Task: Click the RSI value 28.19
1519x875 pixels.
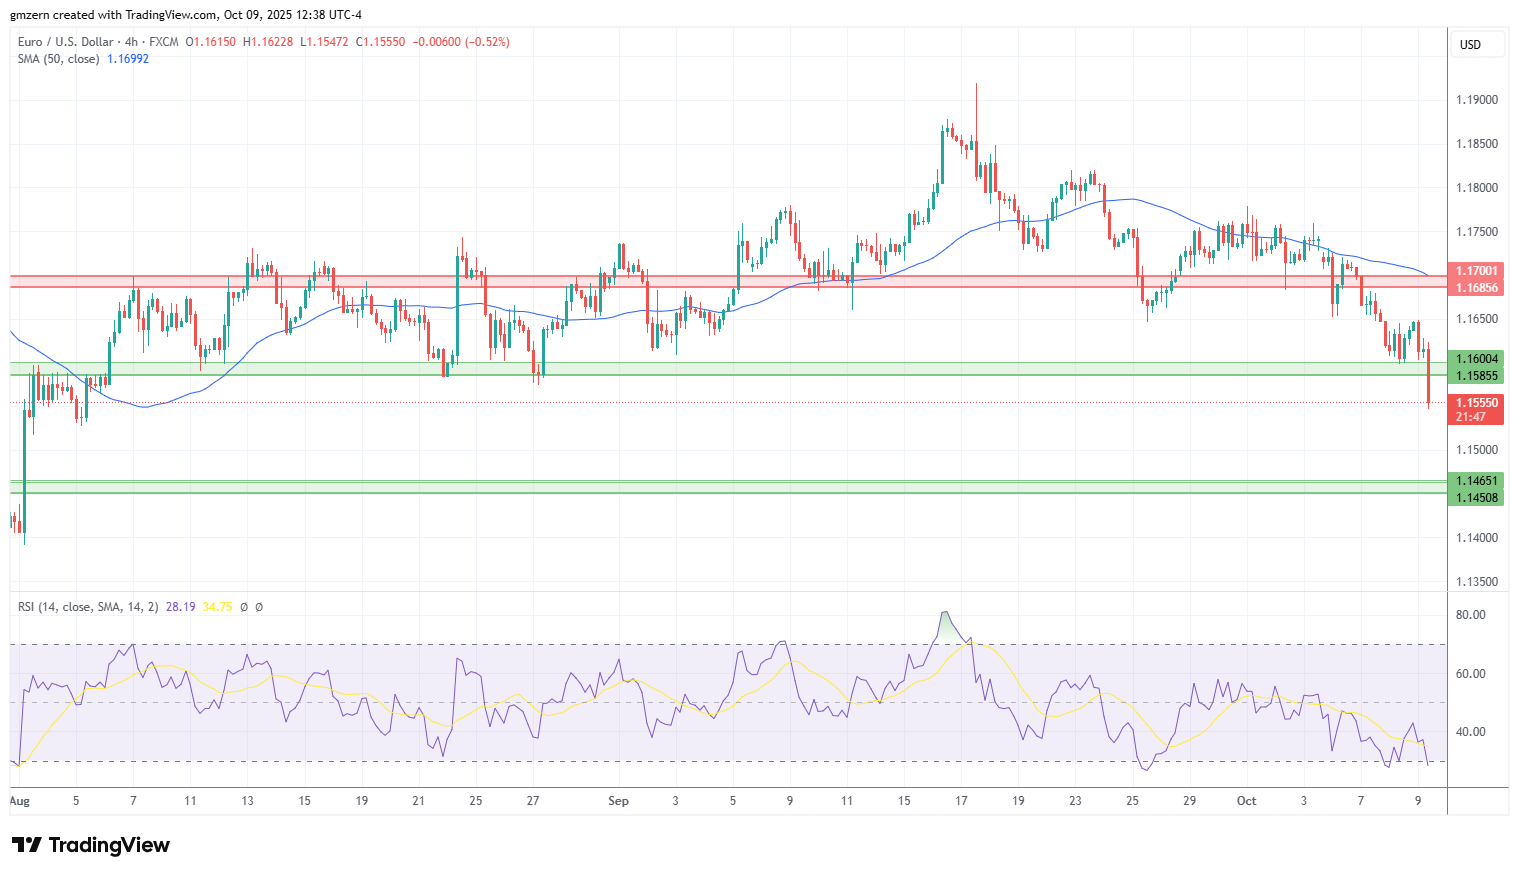Action: 180,607
